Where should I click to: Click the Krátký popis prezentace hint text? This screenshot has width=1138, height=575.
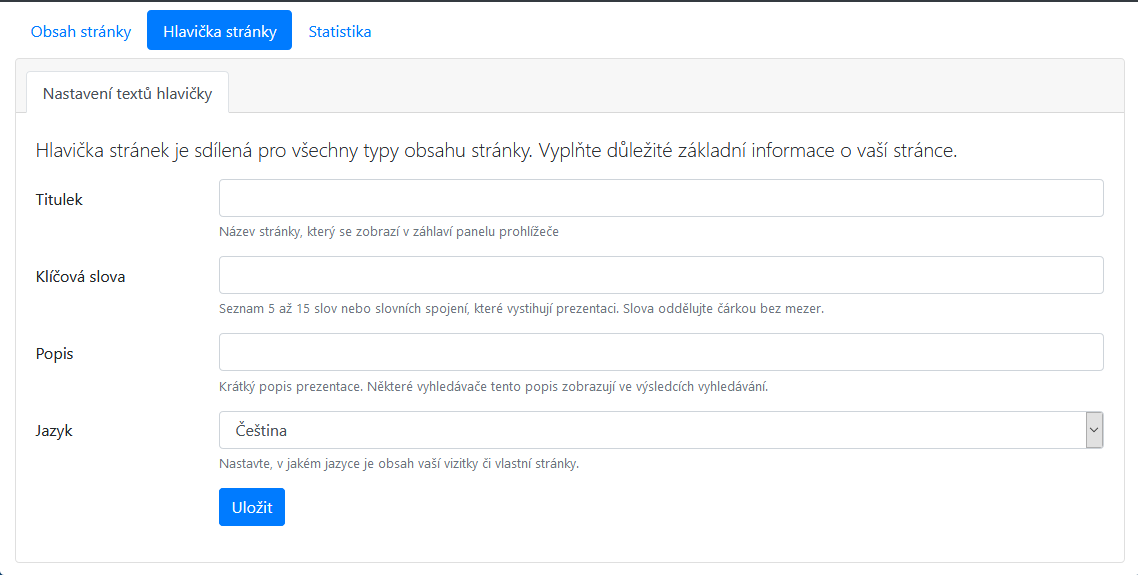(493, 386)
